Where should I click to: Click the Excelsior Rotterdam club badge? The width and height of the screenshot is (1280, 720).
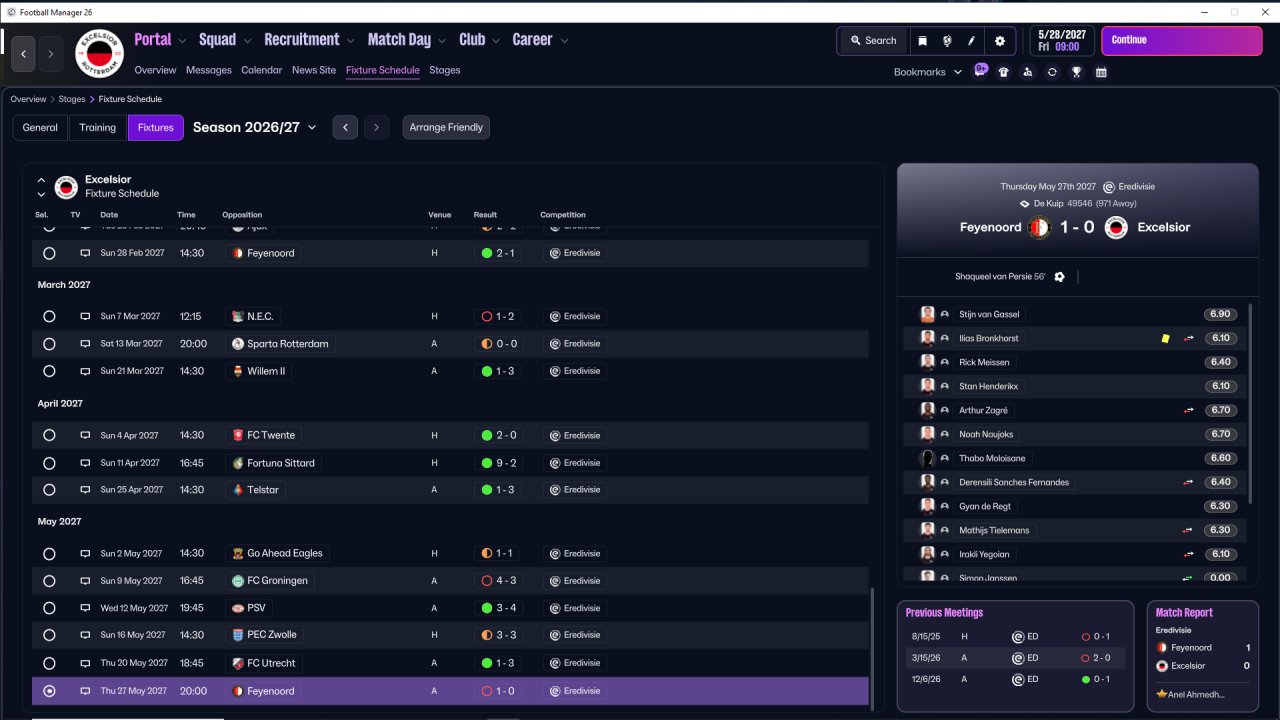tap(100, 53)
